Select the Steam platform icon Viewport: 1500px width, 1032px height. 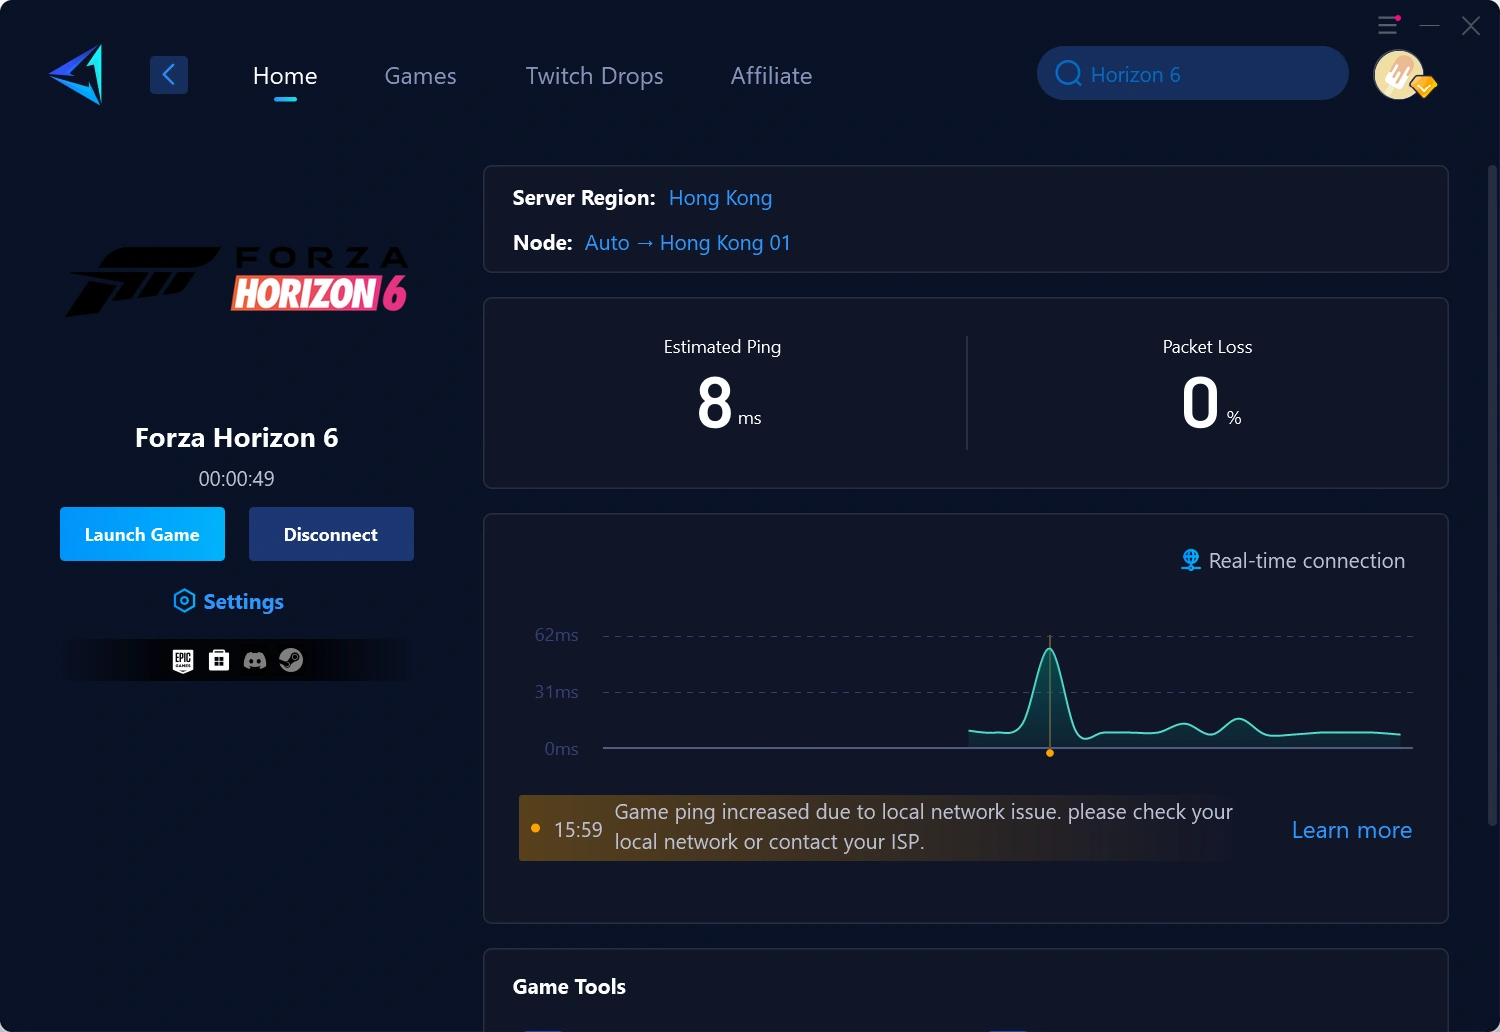coord(291,660)
